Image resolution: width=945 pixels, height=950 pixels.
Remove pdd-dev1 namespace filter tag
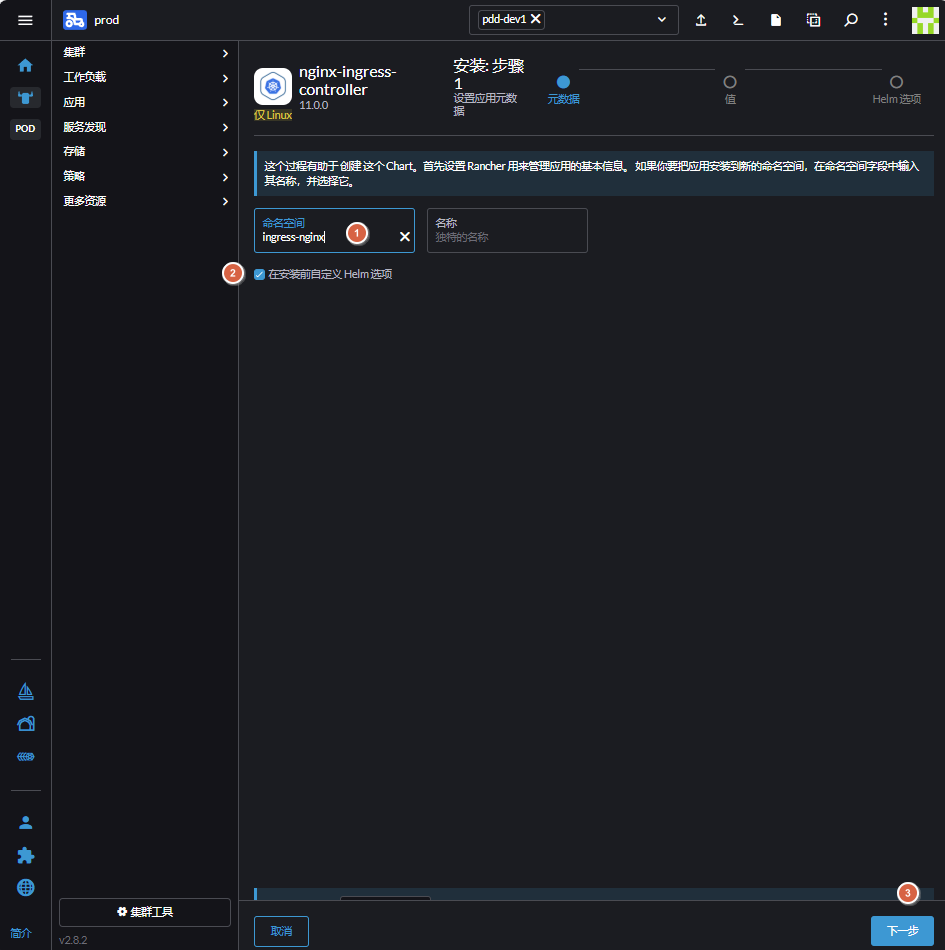pyautogui.click(x=536, y=19)
